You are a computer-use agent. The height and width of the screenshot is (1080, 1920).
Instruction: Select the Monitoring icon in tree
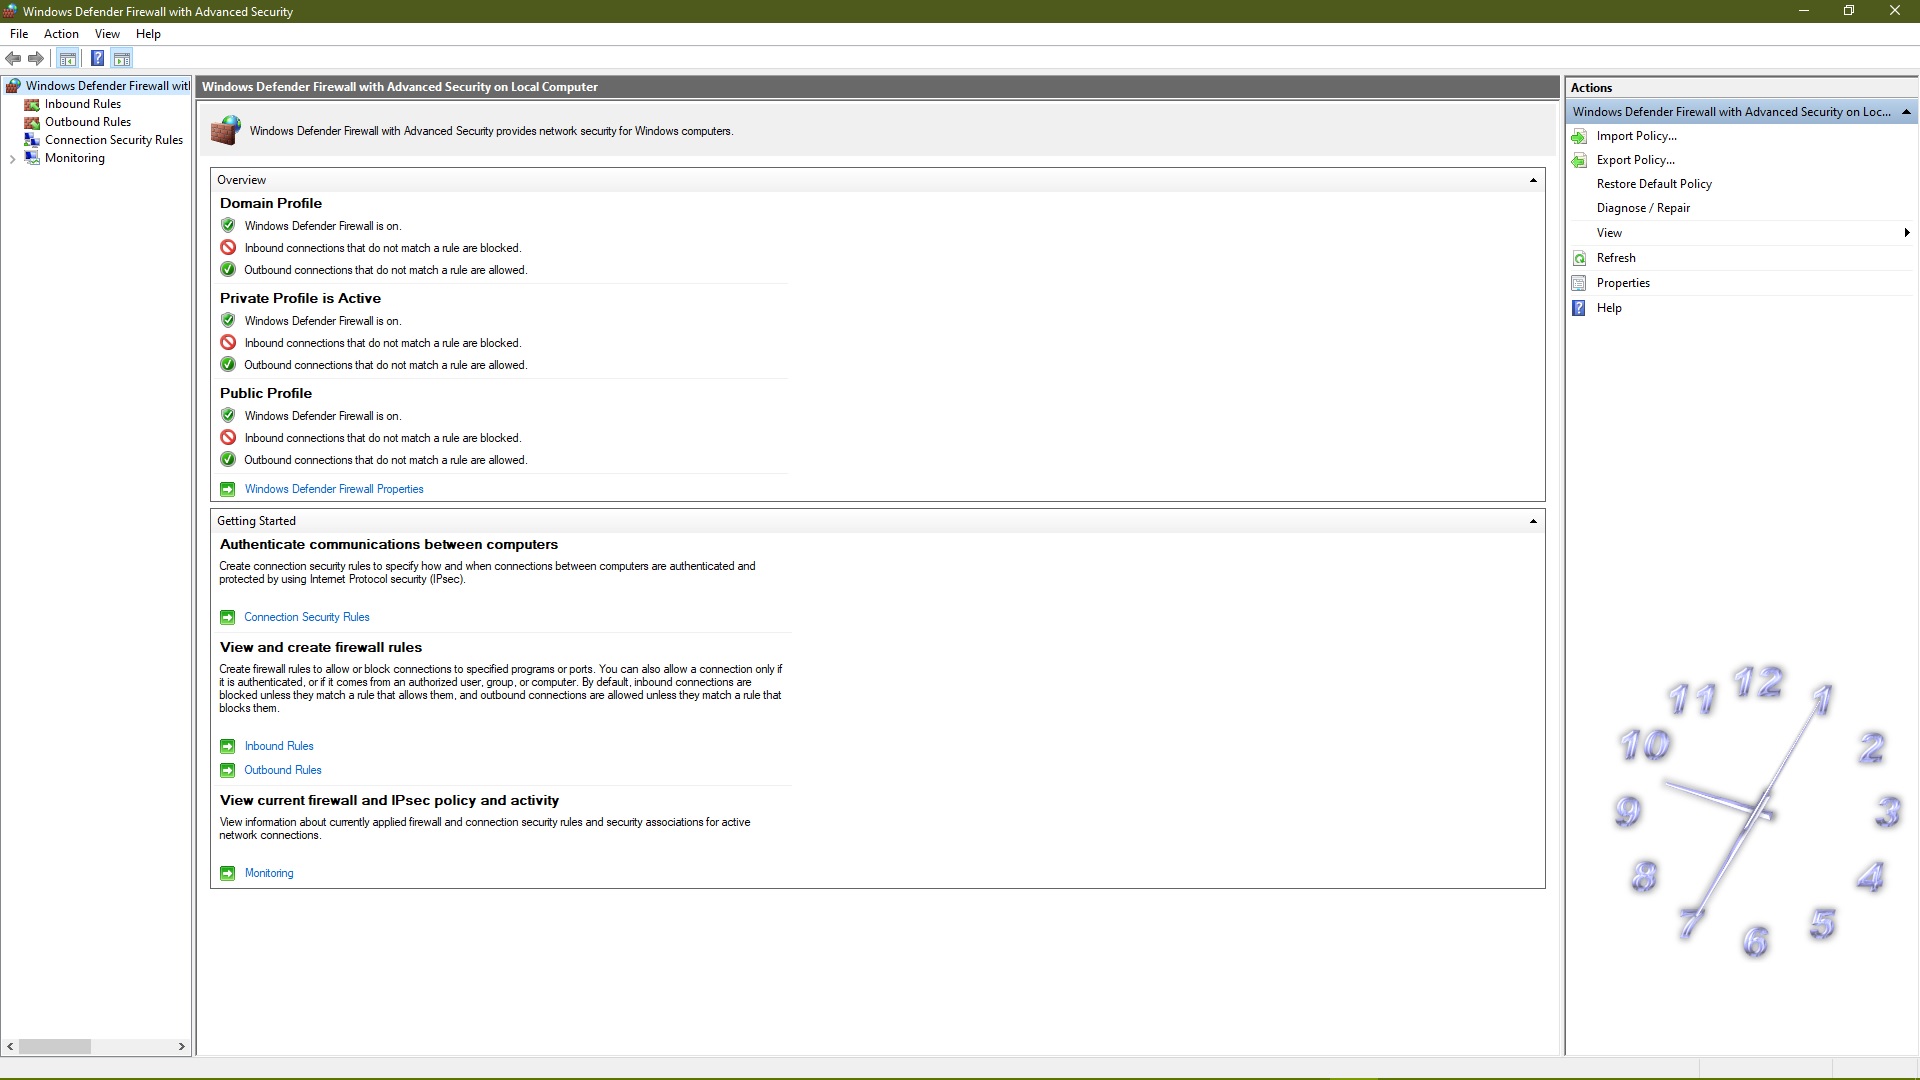coord(32,158)
